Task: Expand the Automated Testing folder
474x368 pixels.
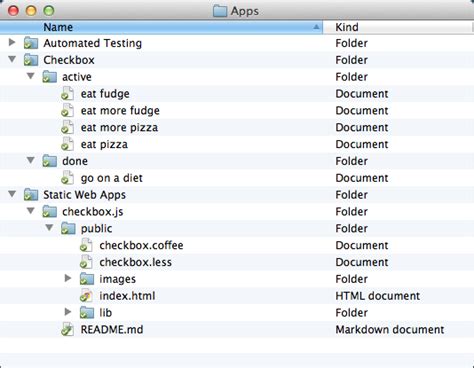Action: pyautogui.click(x=12, y=42)
